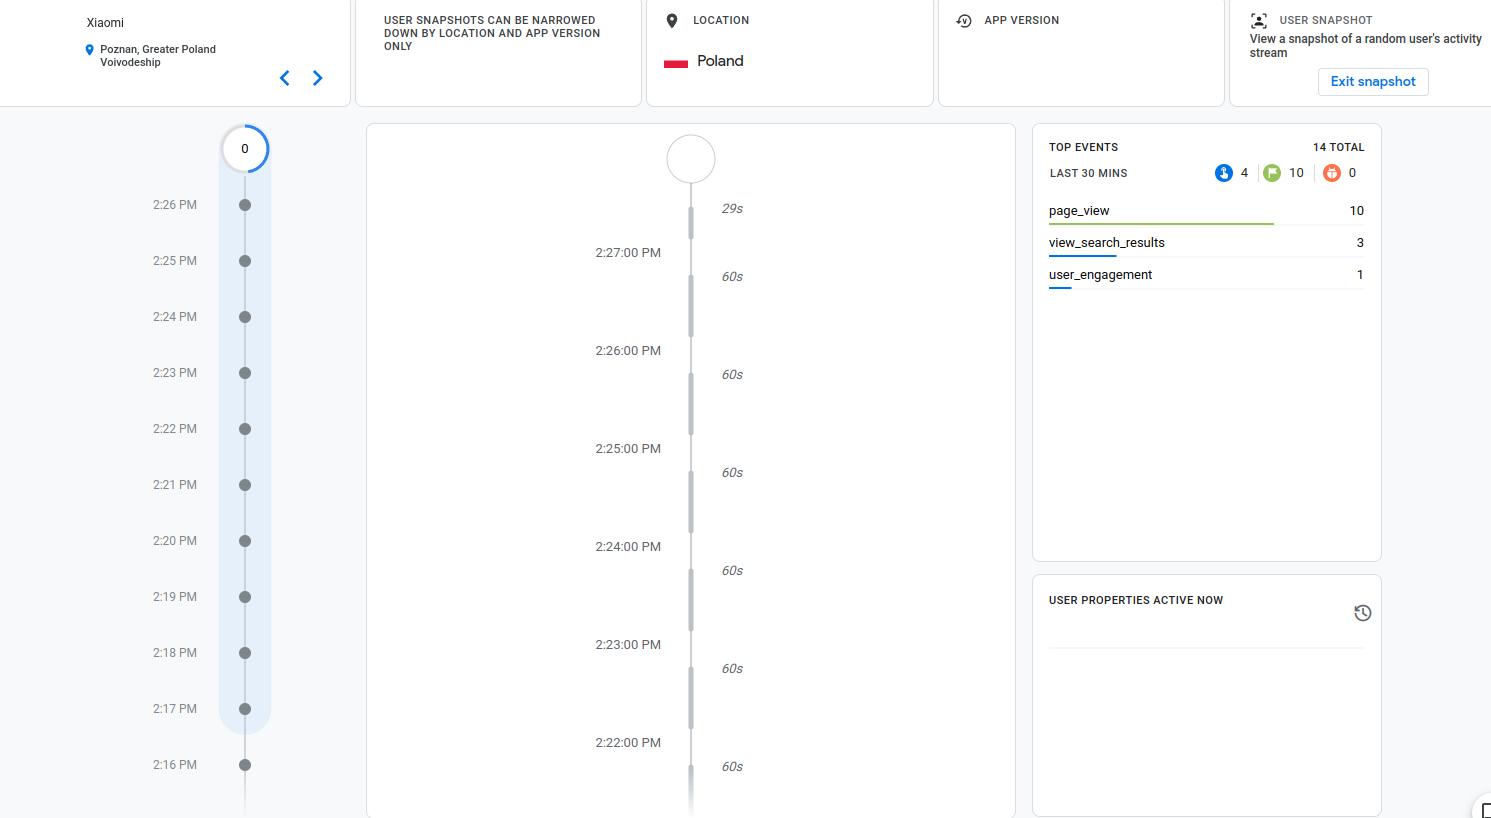Exit the user snapshot view
The width and height of the screenshot is (1491, 818).
[x=1373, y=82]
